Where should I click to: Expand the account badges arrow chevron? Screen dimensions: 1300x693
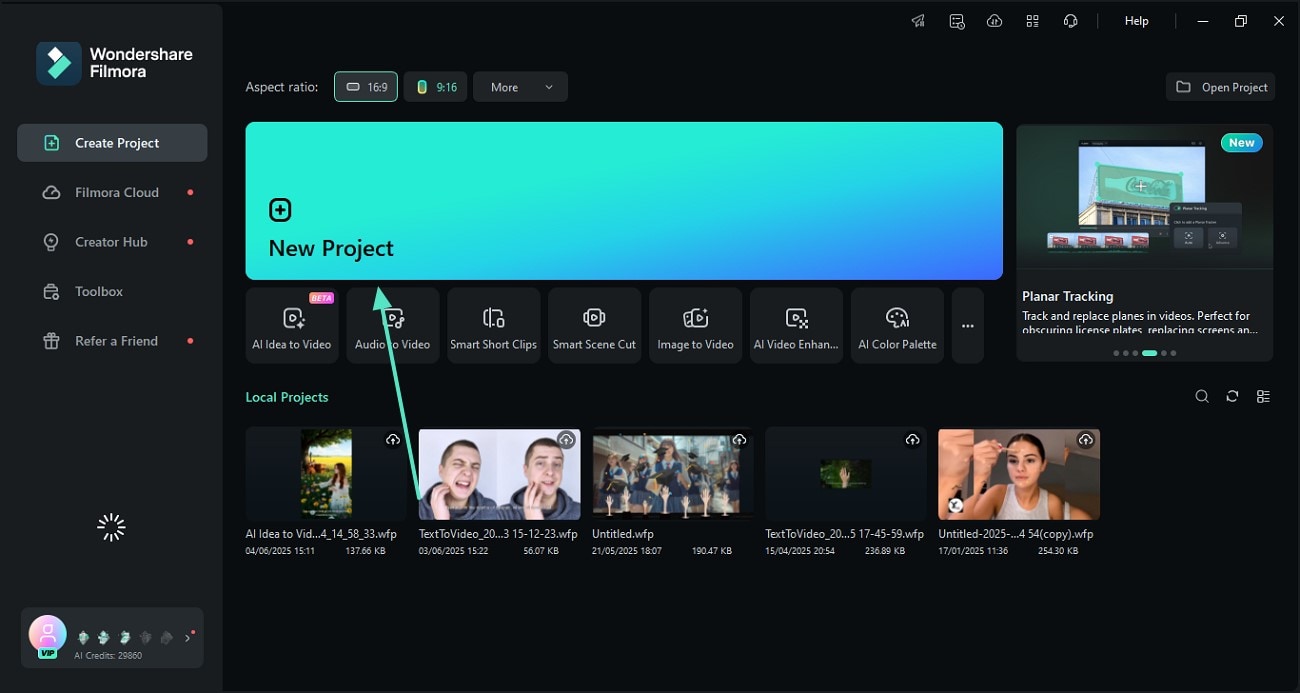[x=187, y=638]
